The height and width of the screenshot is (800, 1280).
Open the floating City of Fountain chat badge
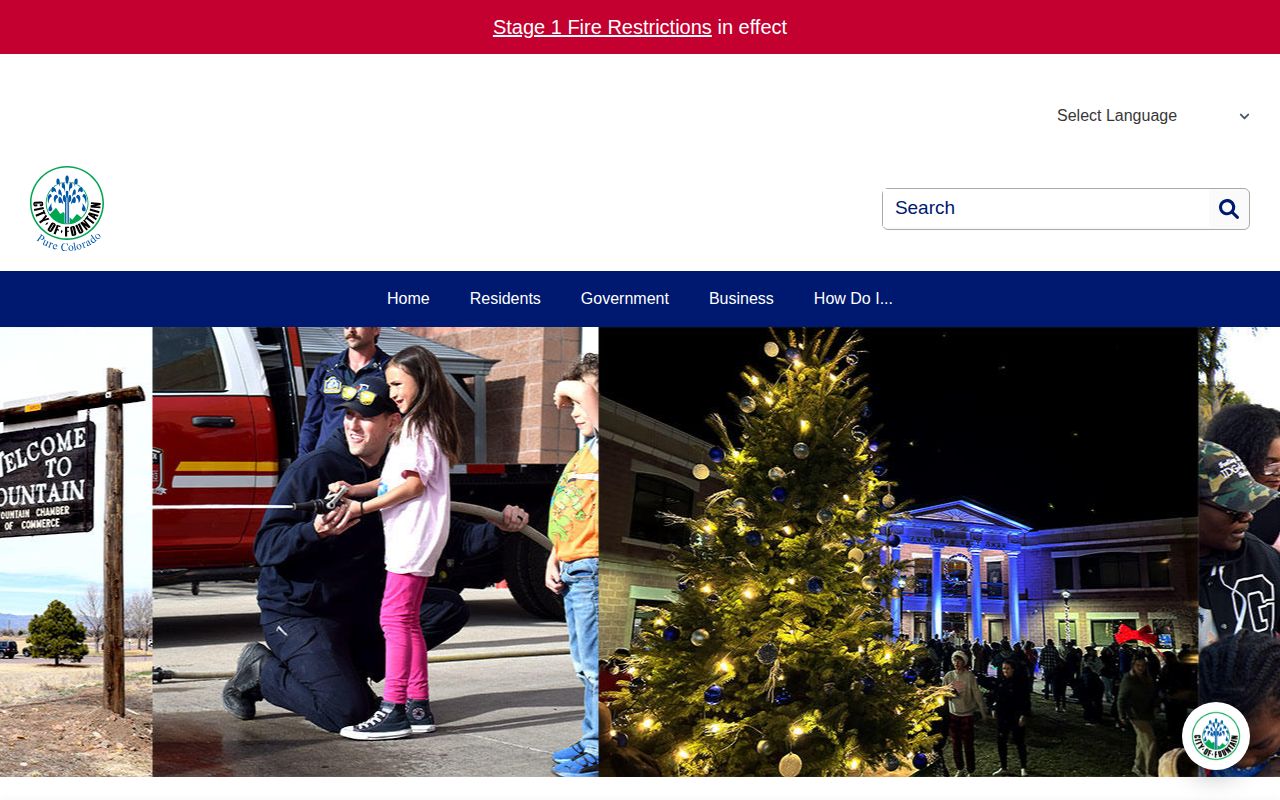pyautogui.click(x=1216, y=736)
